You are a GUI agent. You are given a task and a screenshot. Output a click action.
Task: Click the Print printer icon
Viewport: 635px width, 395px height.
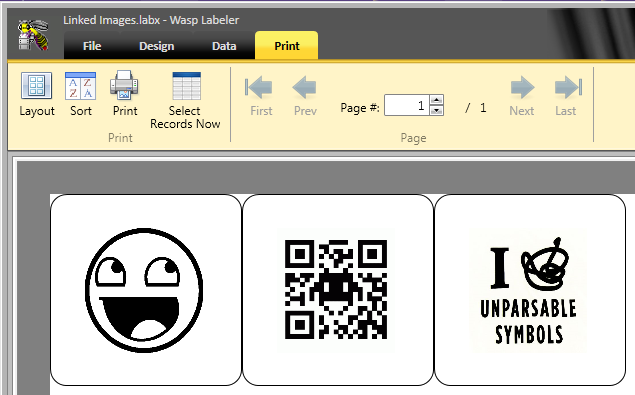[124, 85]
